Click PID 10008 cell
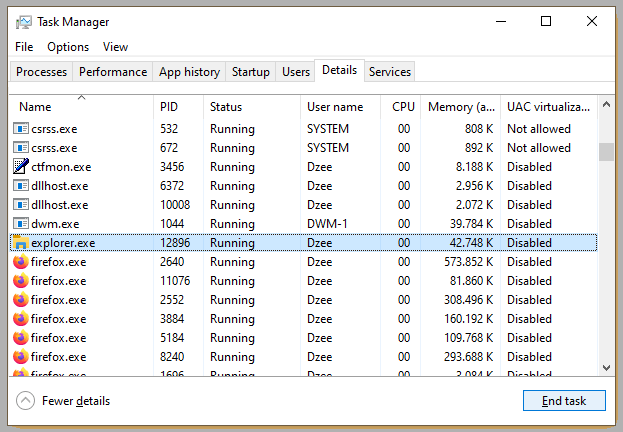 [x=175, y=205]
